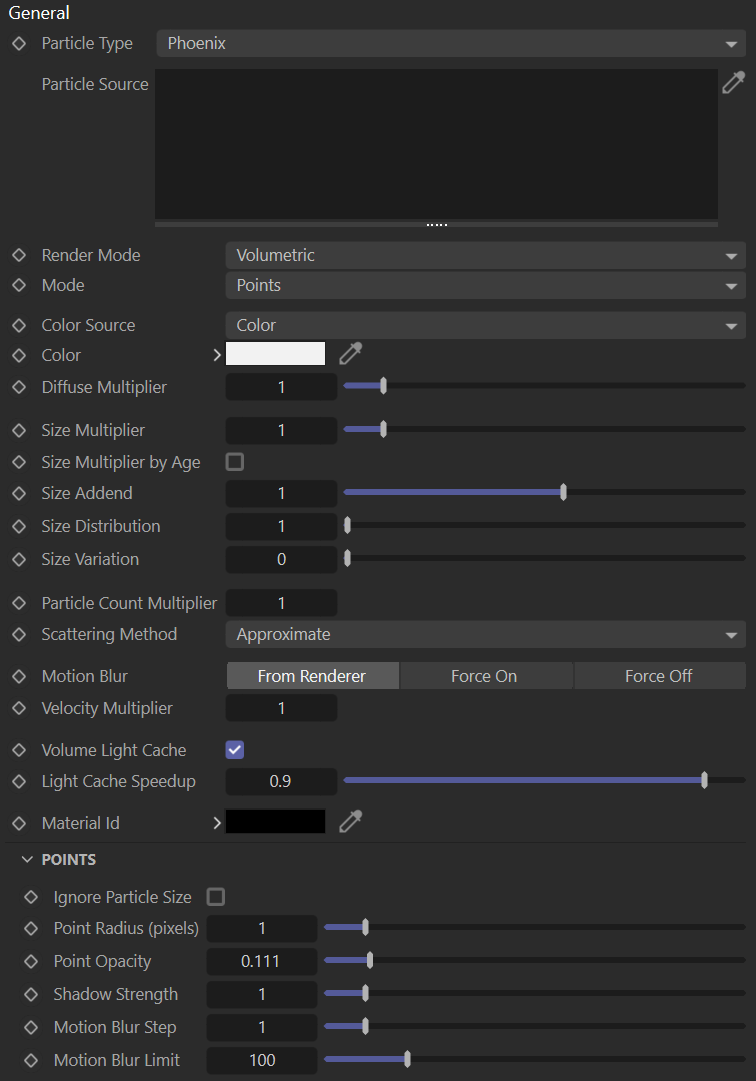Click the Motion Blur Limit slider handle
The width and height of the screenshot is (756, 1081).
click(x=407, y=1059)
